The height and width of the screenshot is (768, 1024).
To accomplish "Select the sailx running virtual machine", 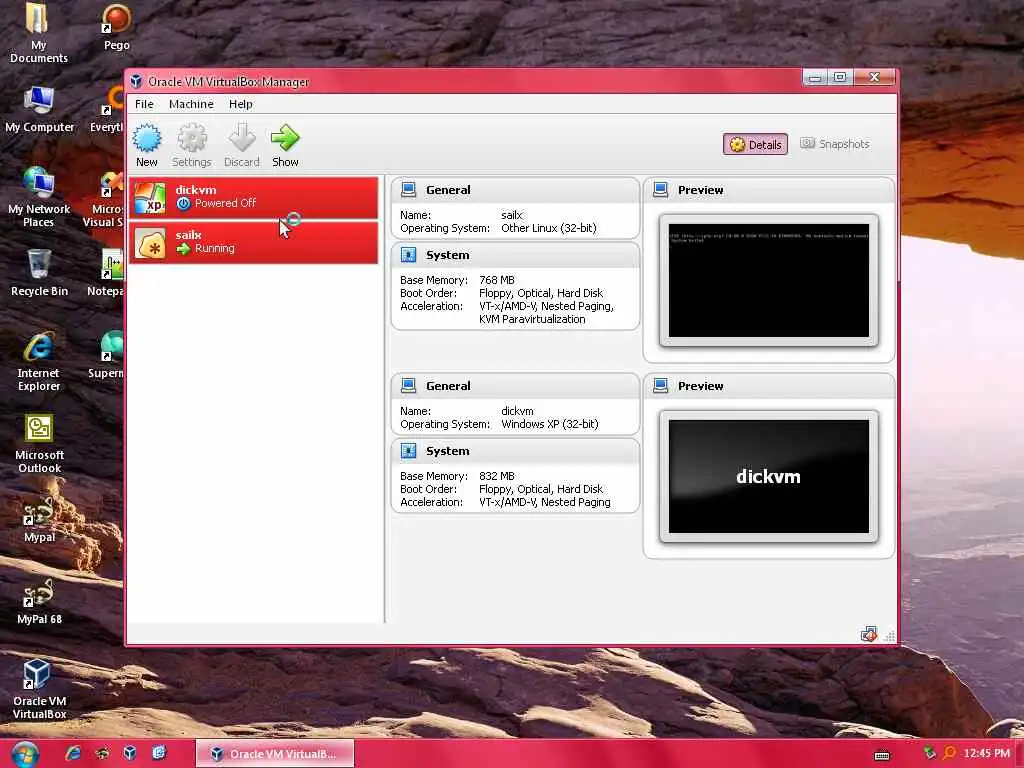I will 253,242.
